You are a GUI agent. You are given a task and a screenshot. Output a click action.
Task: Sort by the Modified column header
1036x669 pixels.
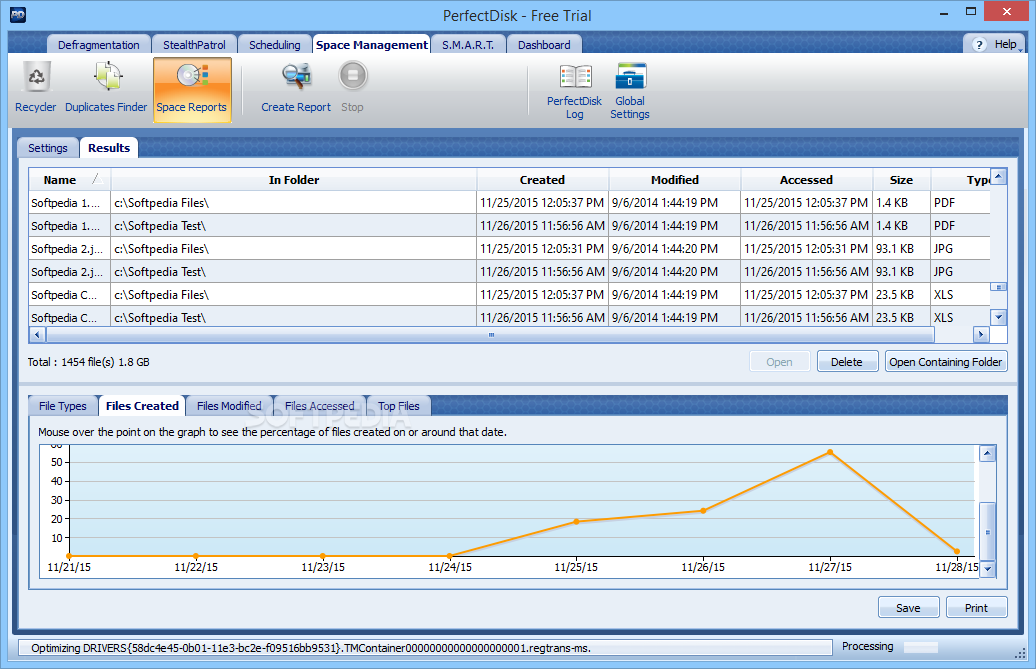(x=675, y=180)
